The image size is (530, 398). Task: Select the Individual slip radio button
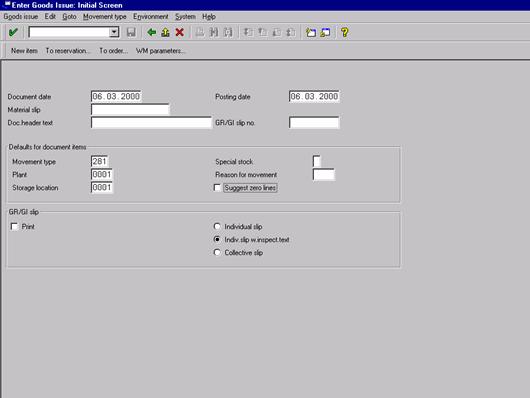coord(217,226)
